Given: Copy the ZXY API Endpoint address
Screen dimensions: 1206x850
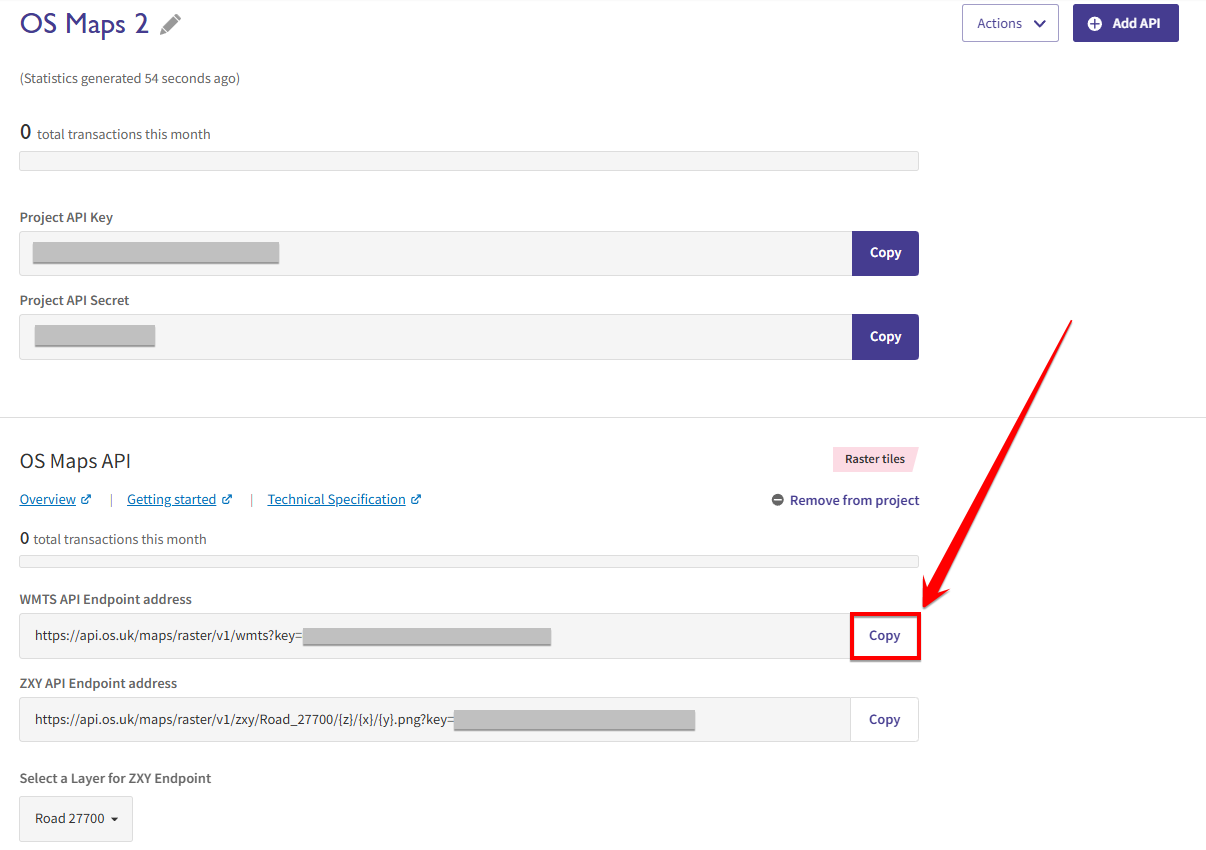Looking at the screenshot, I should tap(884, 720).
